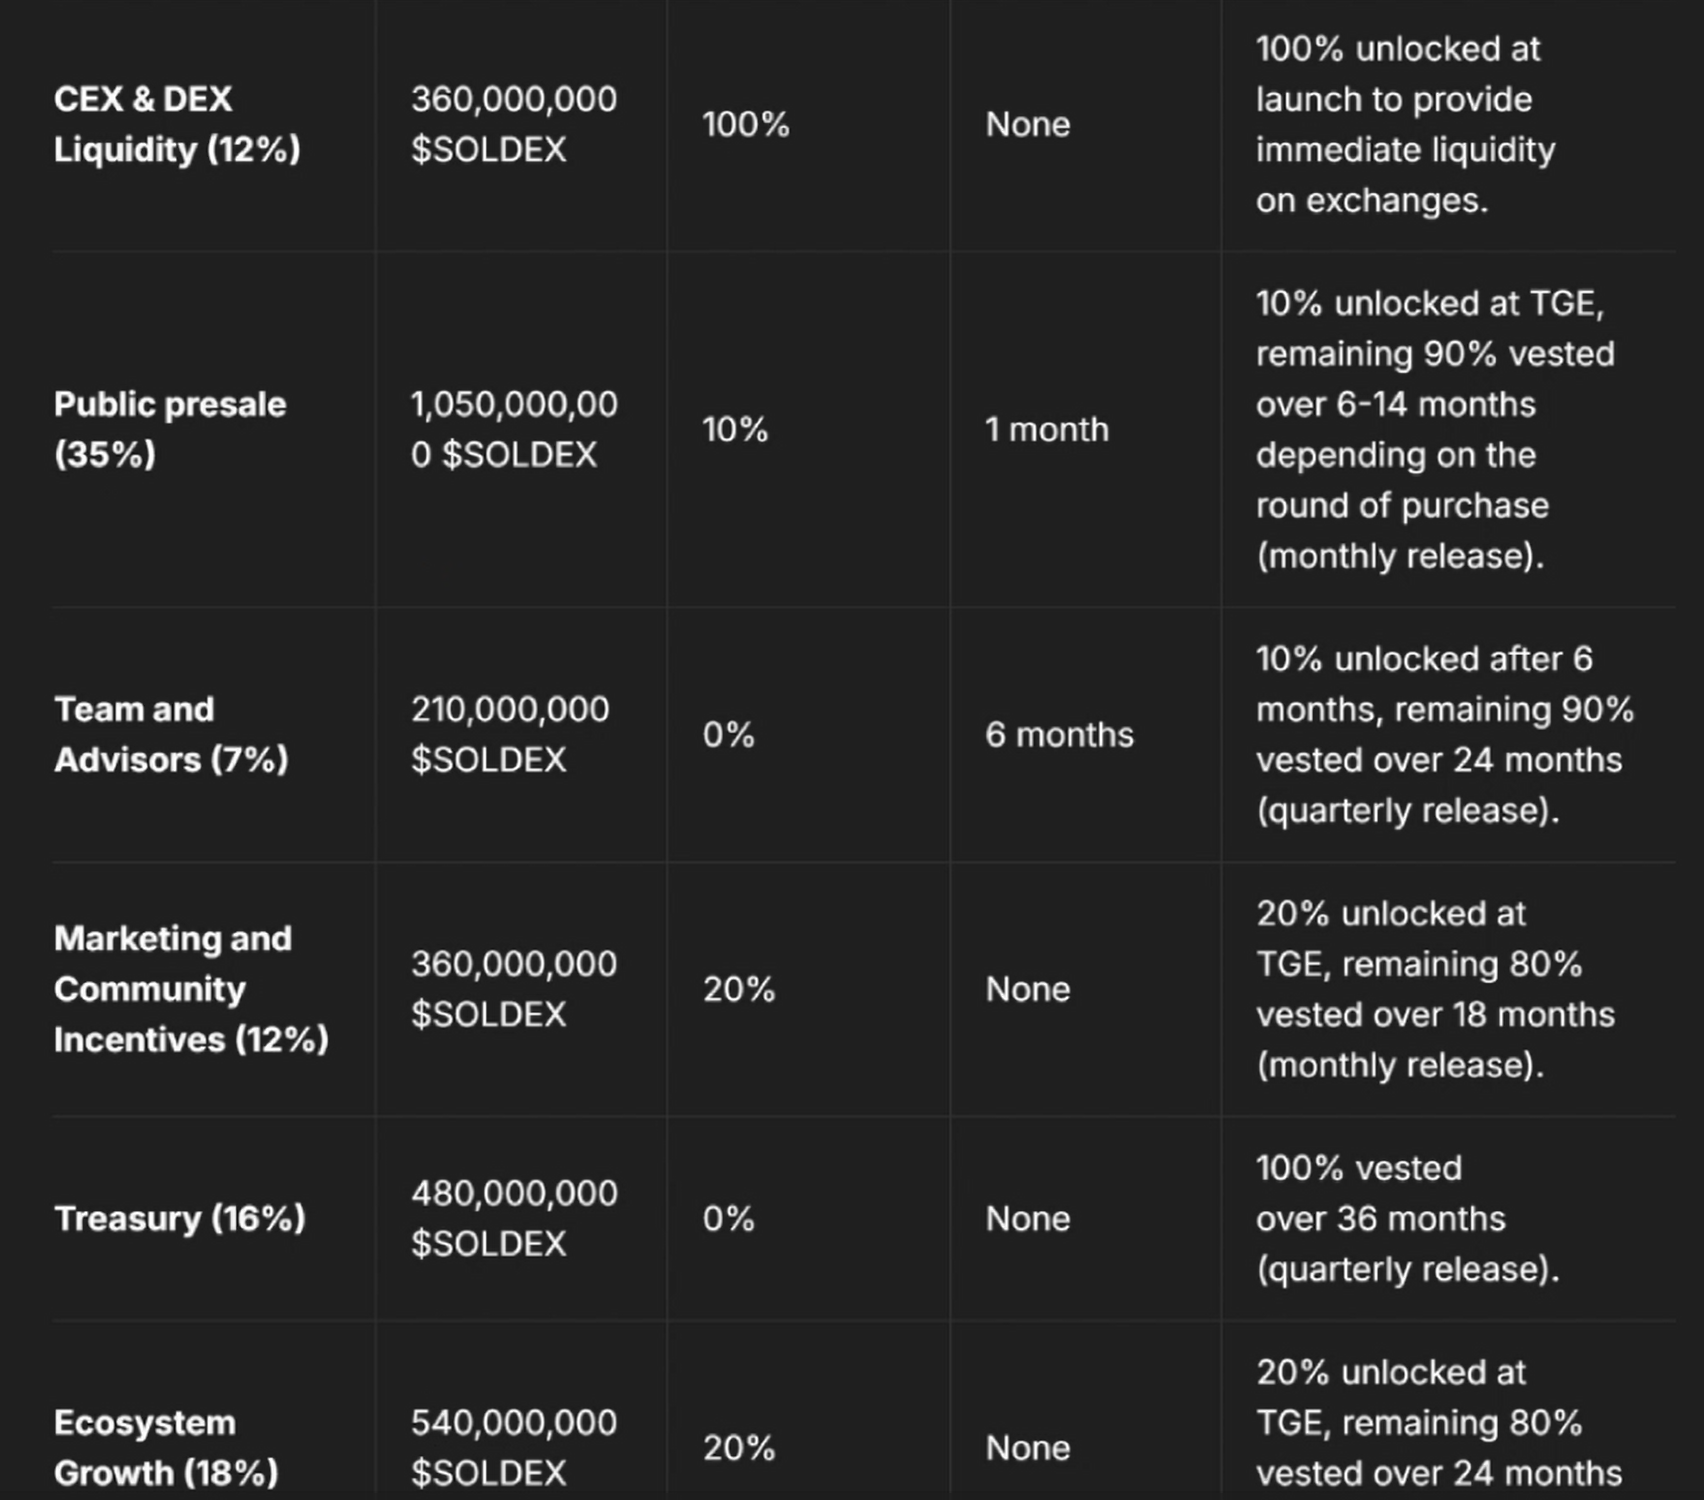
Task: Click Marketing and Community Incentives (12%) label
Action: click(191, 989)
